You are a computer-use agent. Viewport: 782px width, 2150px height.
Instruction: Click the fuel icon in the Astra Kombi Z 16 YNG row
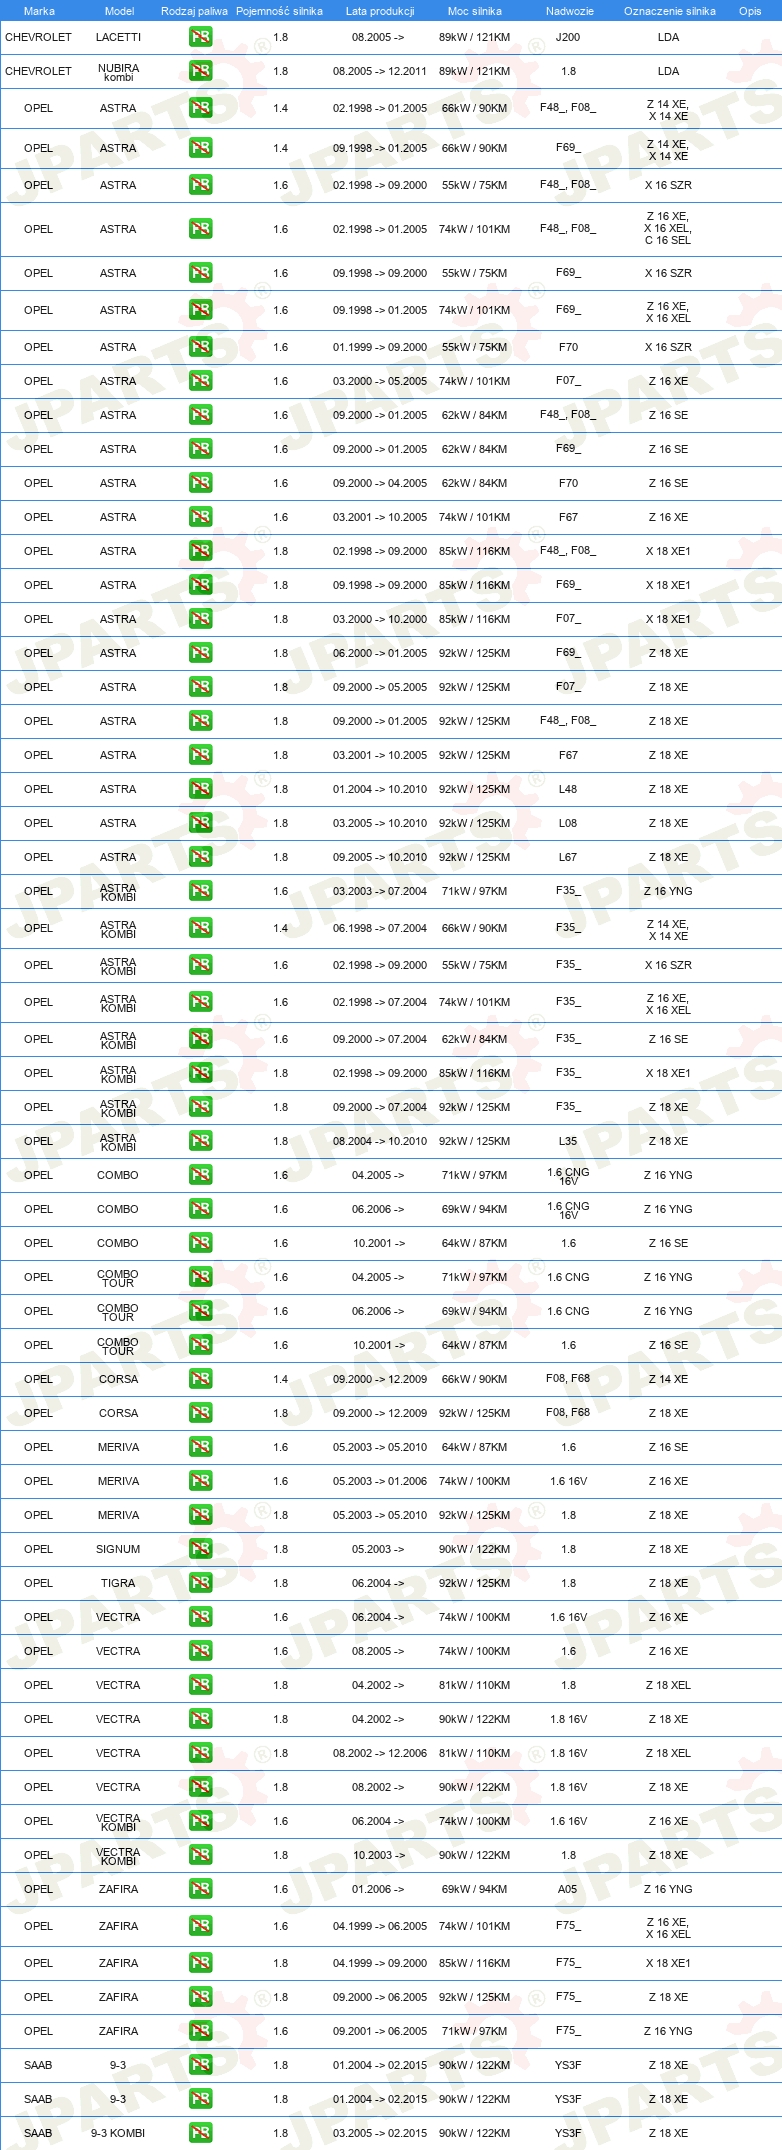[200, 891]
